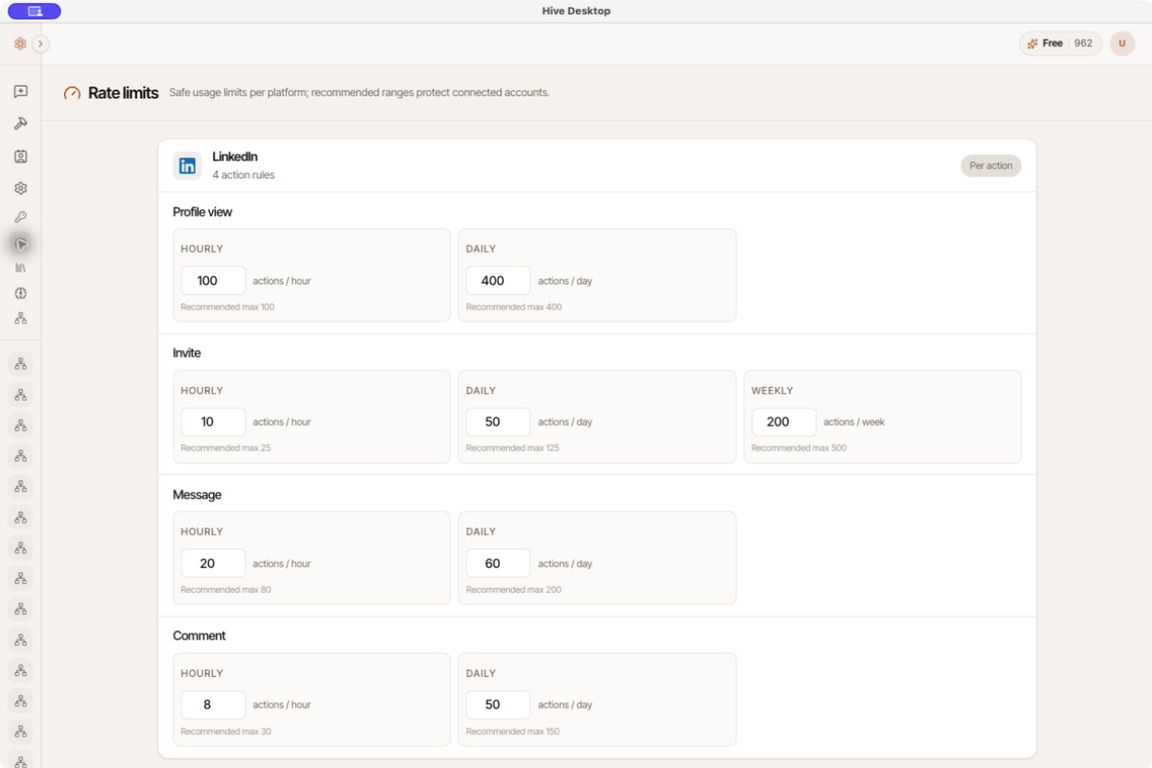The image size is (1152, 768).
Task: Click 'Recommended max 100' under Profile view
Action: [x=228, y=307]
